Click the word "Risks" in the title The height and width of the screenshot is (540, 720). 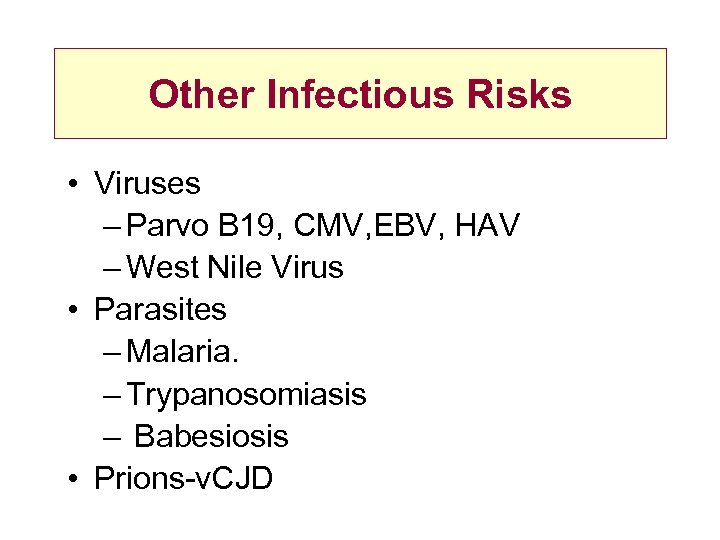click(522, 95)
